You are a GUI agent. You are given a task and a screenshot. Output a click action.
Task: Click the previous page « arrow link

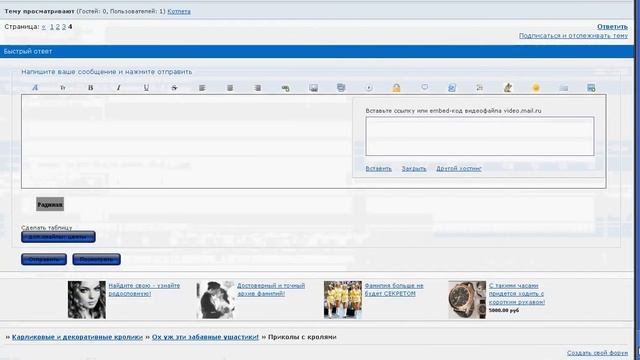click(44, 27)
